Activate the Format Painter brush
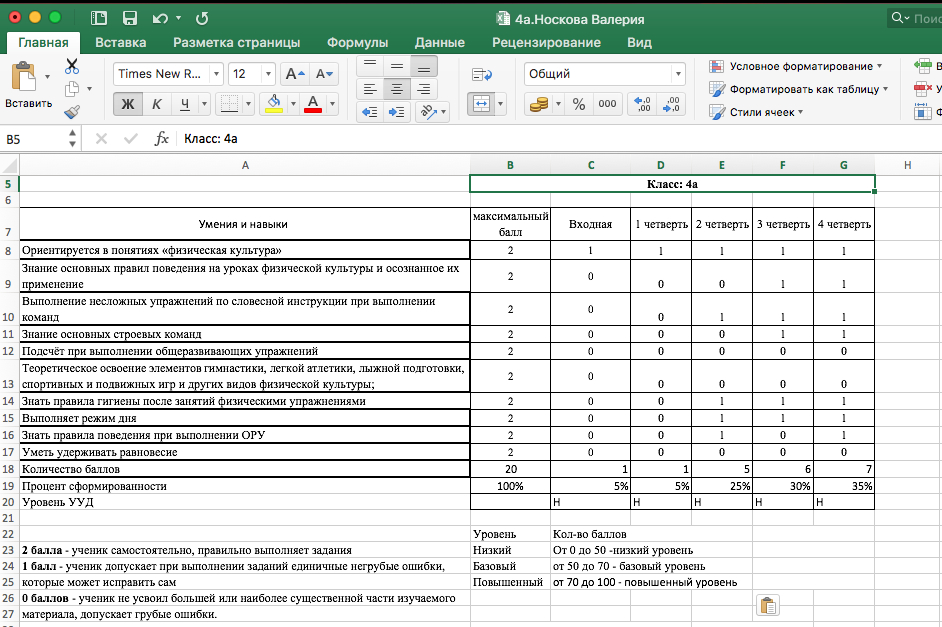This screenshot has width=942, height=627. coord(72,112)
